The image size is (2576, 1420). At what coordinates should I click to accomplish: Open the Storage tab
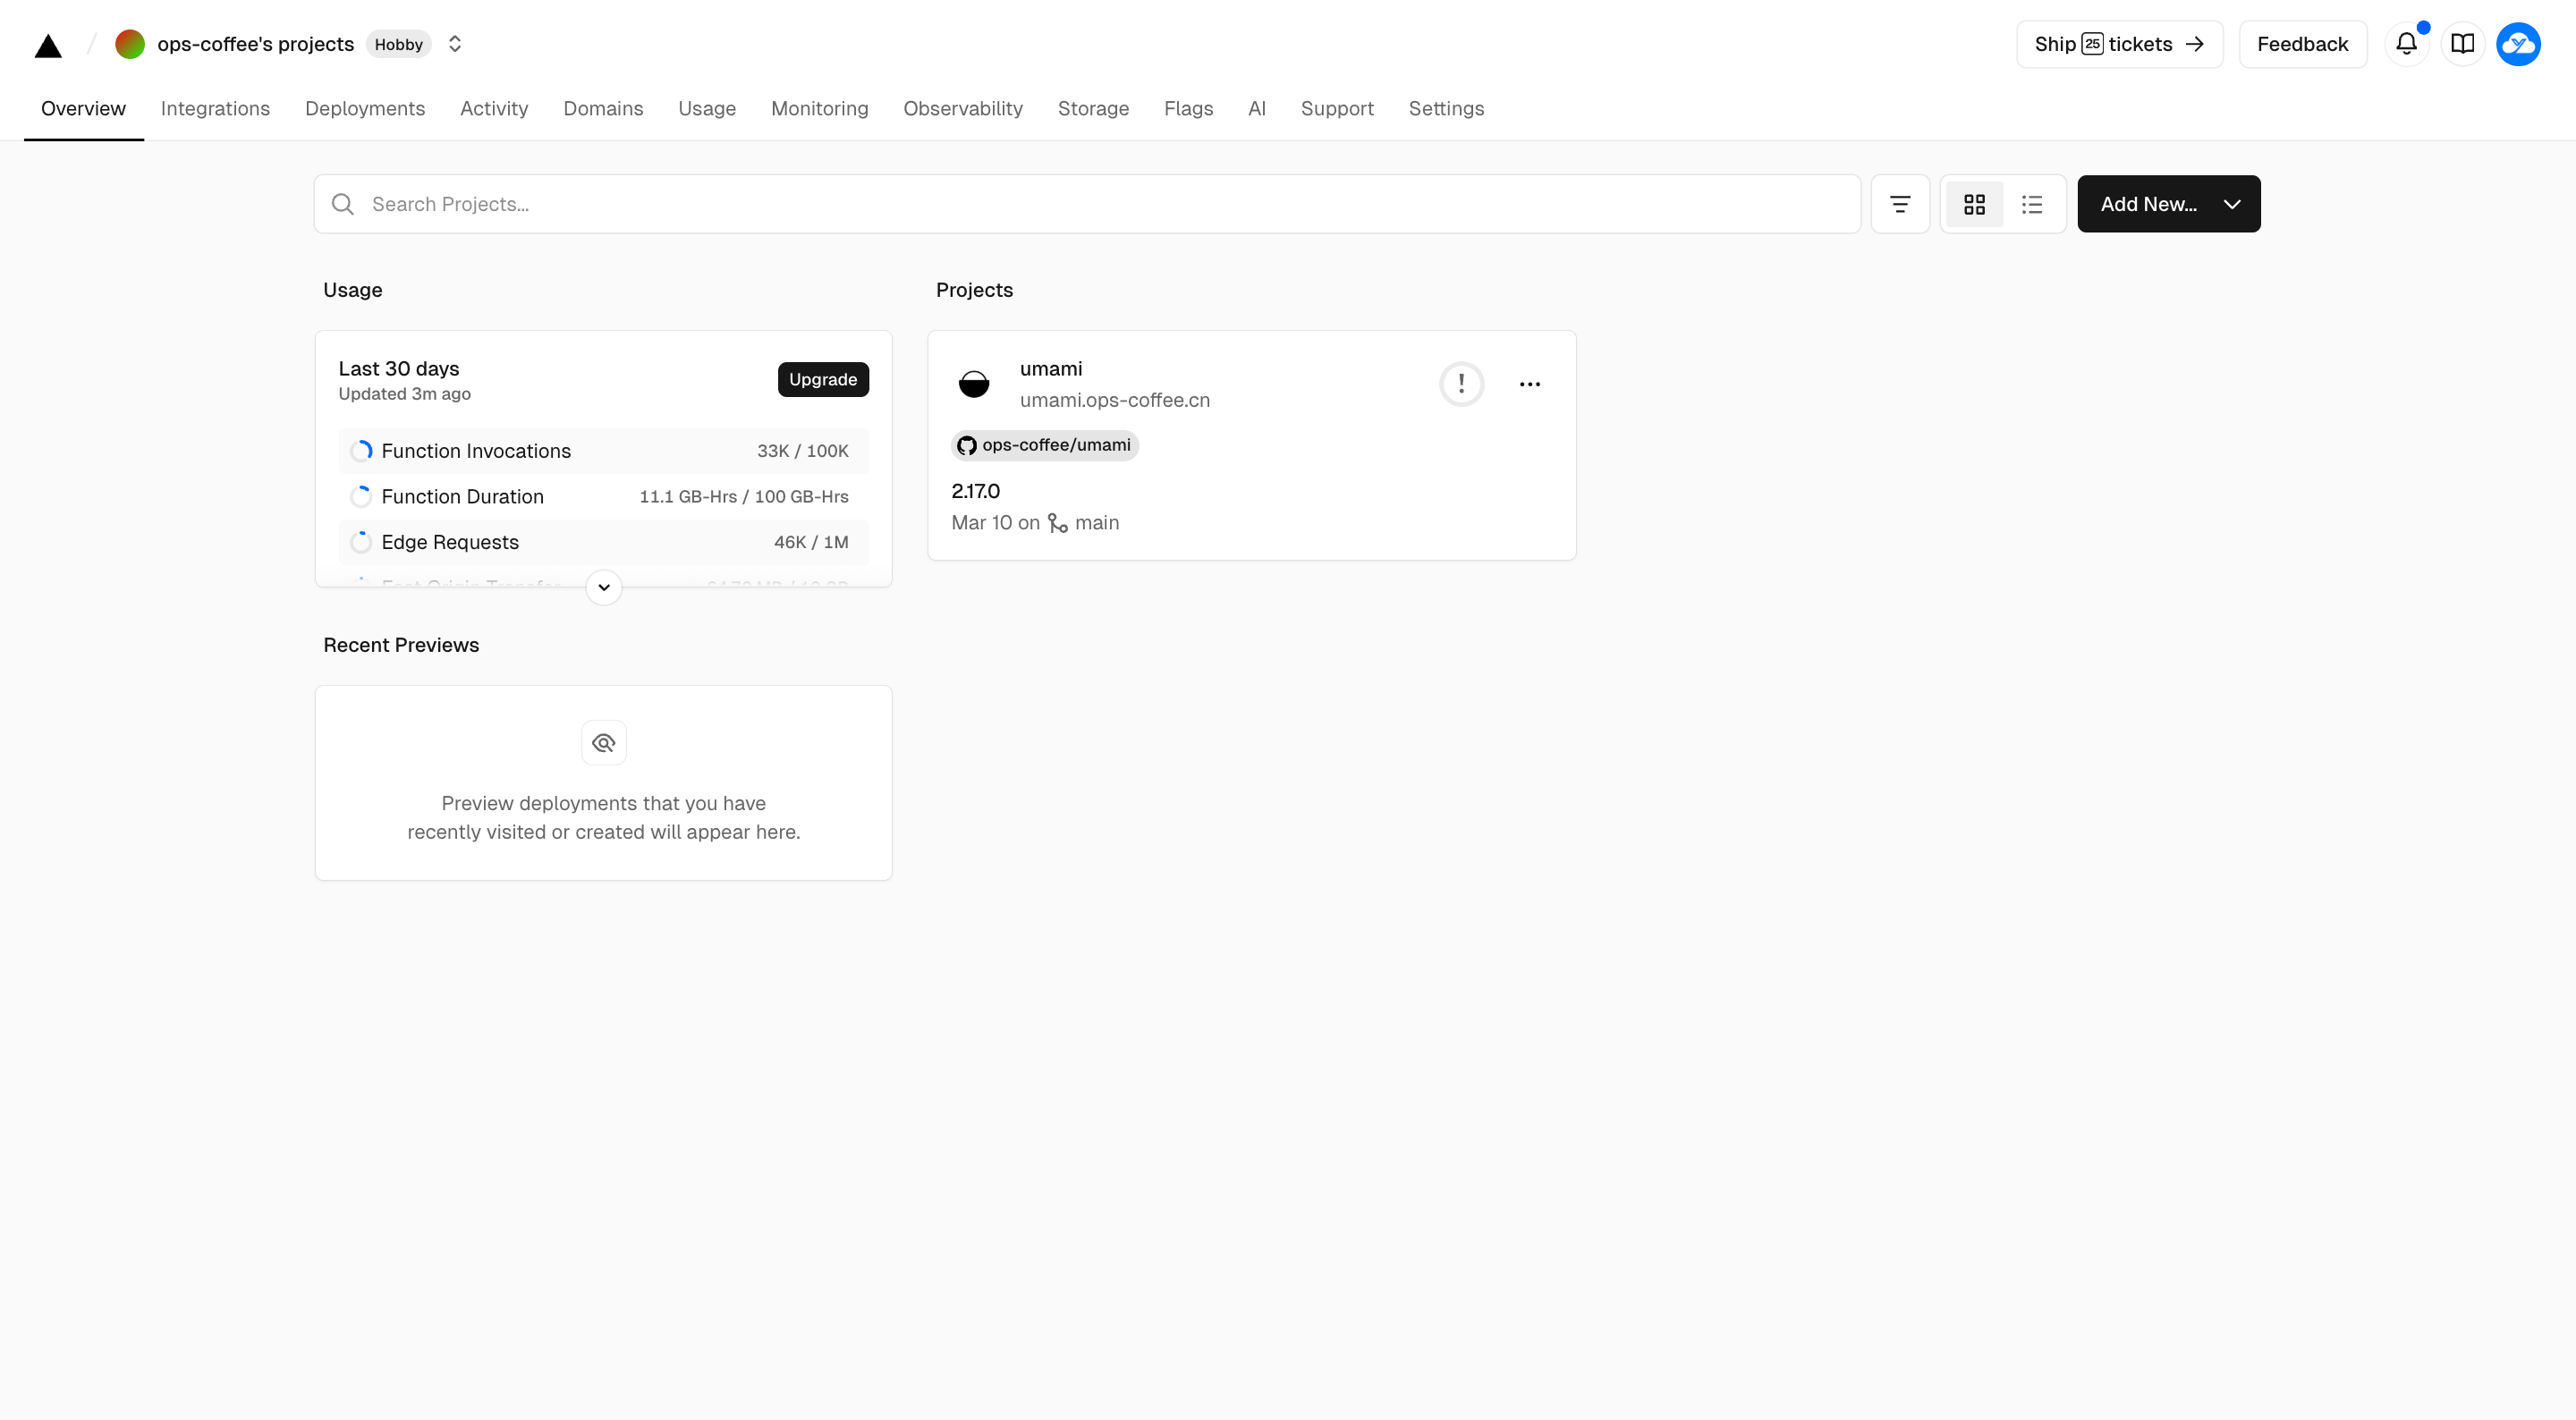coord(1093,108)
